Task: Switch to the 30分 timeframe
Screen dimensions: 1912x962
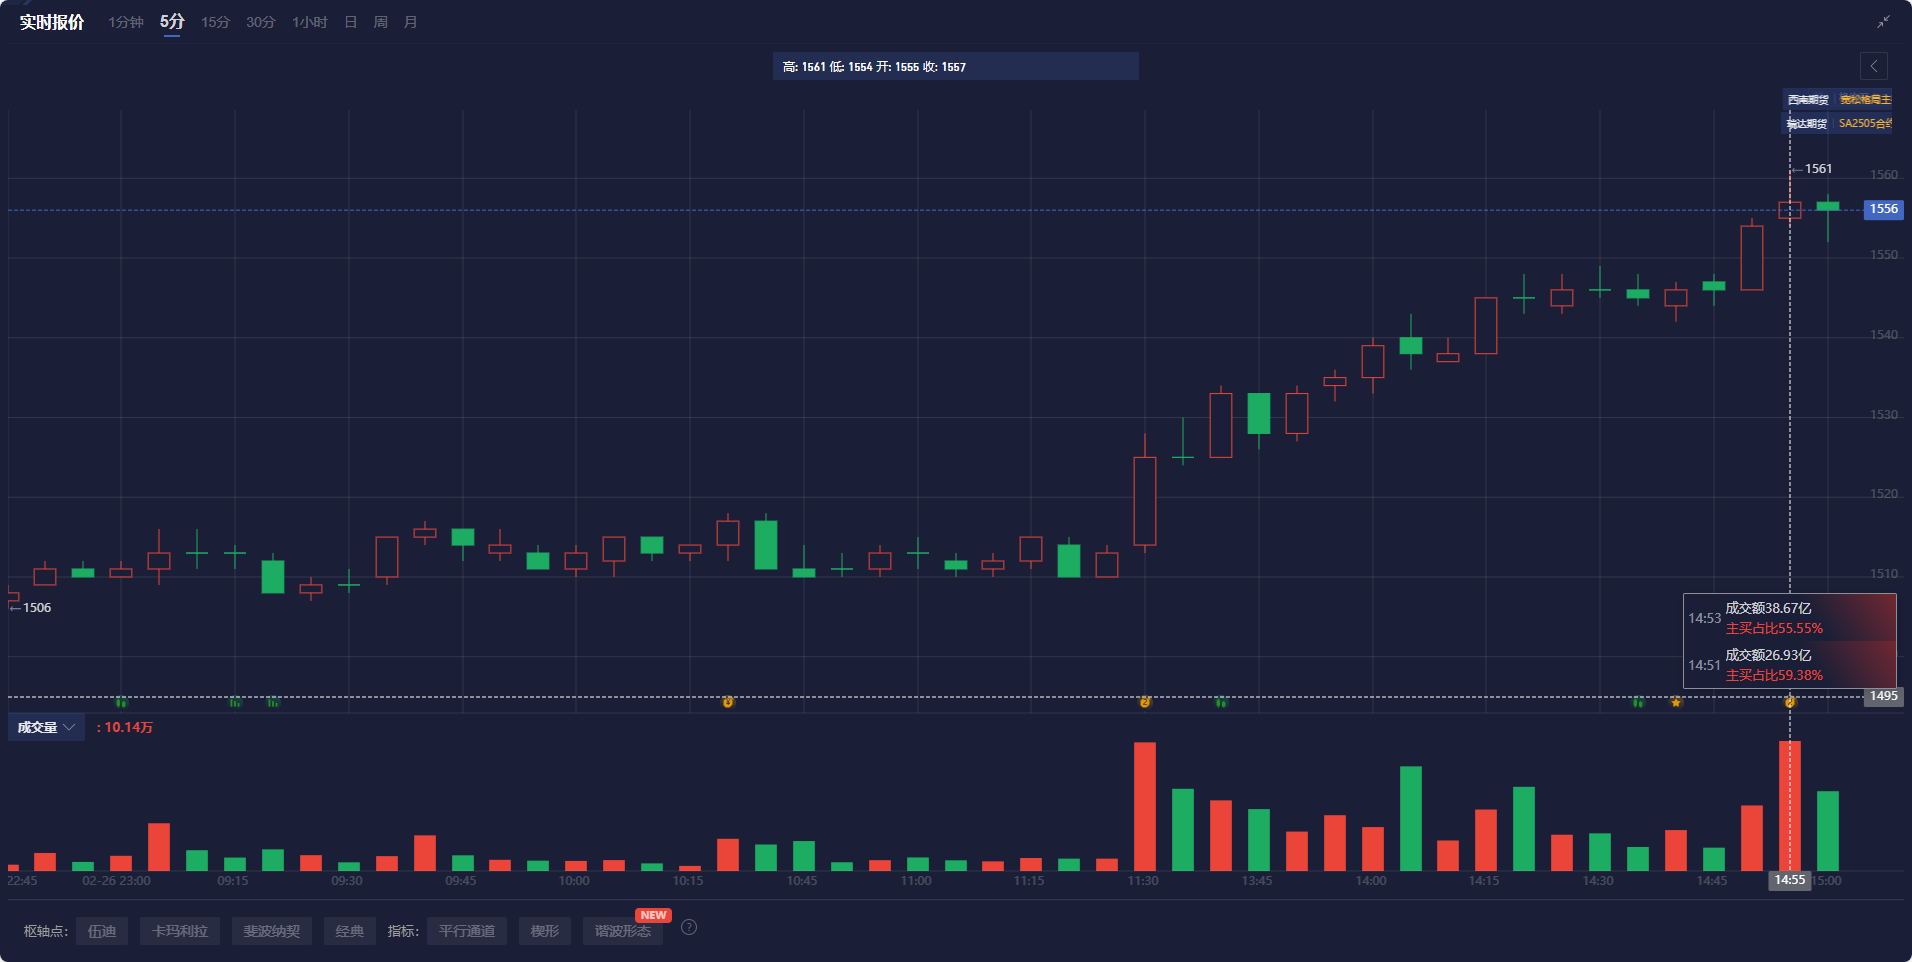Action: pyautogui.click(x=259, y=21)
